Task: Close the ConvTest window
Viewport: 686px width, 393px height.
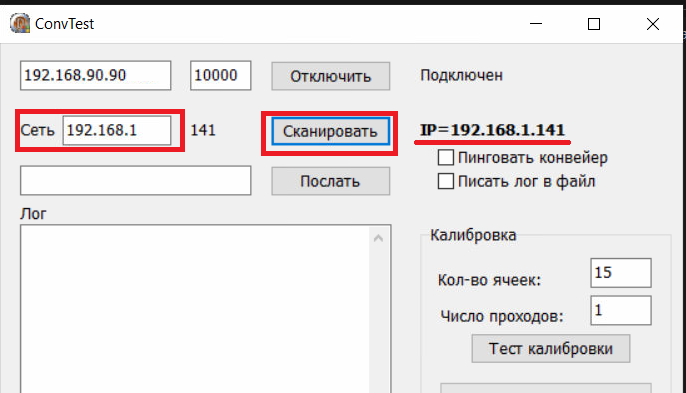Action: click(653, 24)
